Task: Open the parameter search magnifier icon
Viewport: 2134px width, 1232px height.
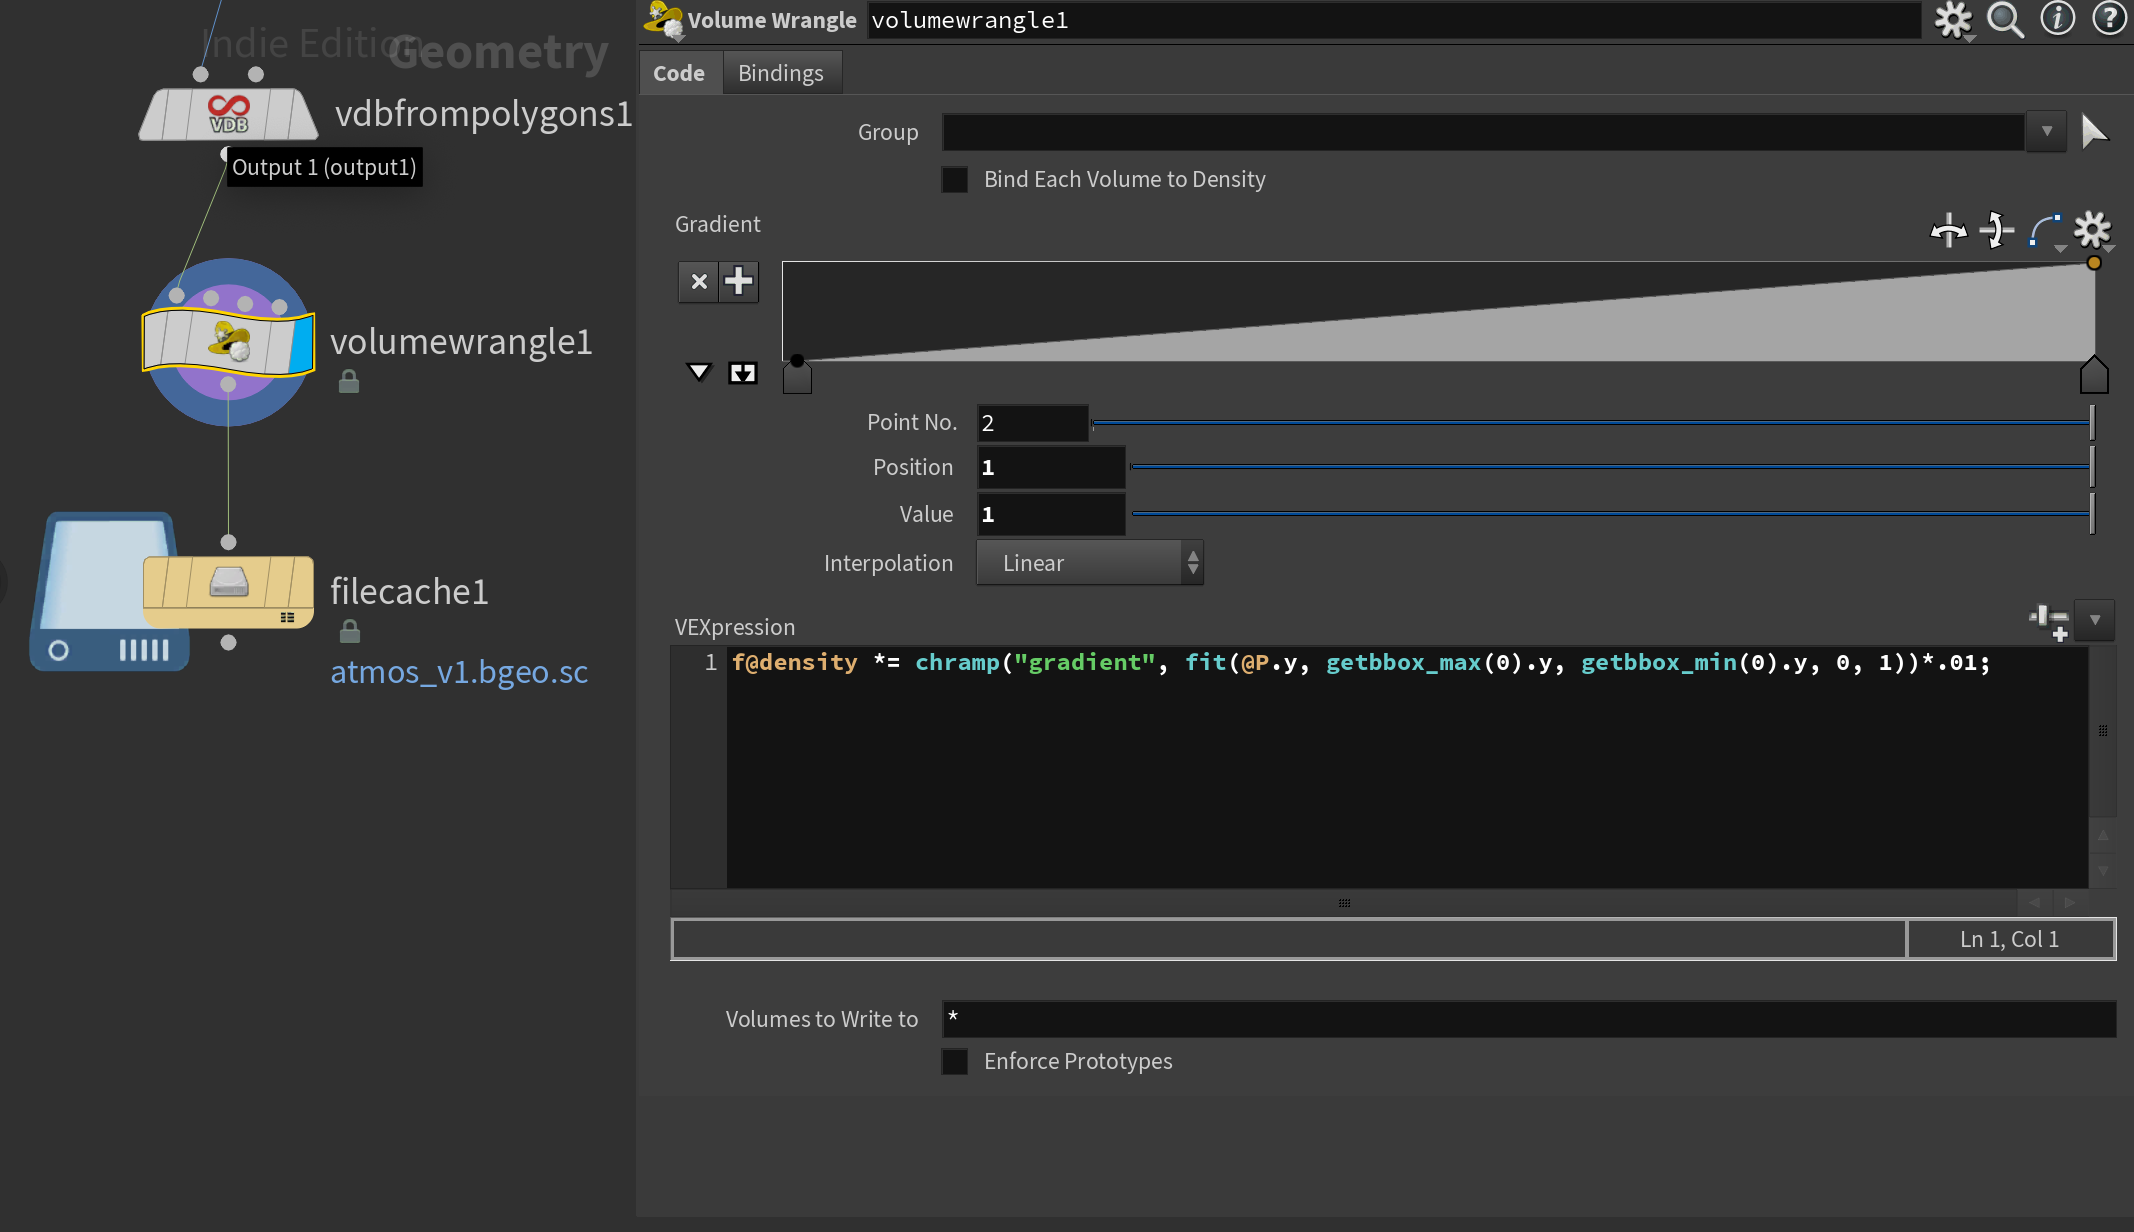Action: pyautogui.click(x=2004, y=19)
